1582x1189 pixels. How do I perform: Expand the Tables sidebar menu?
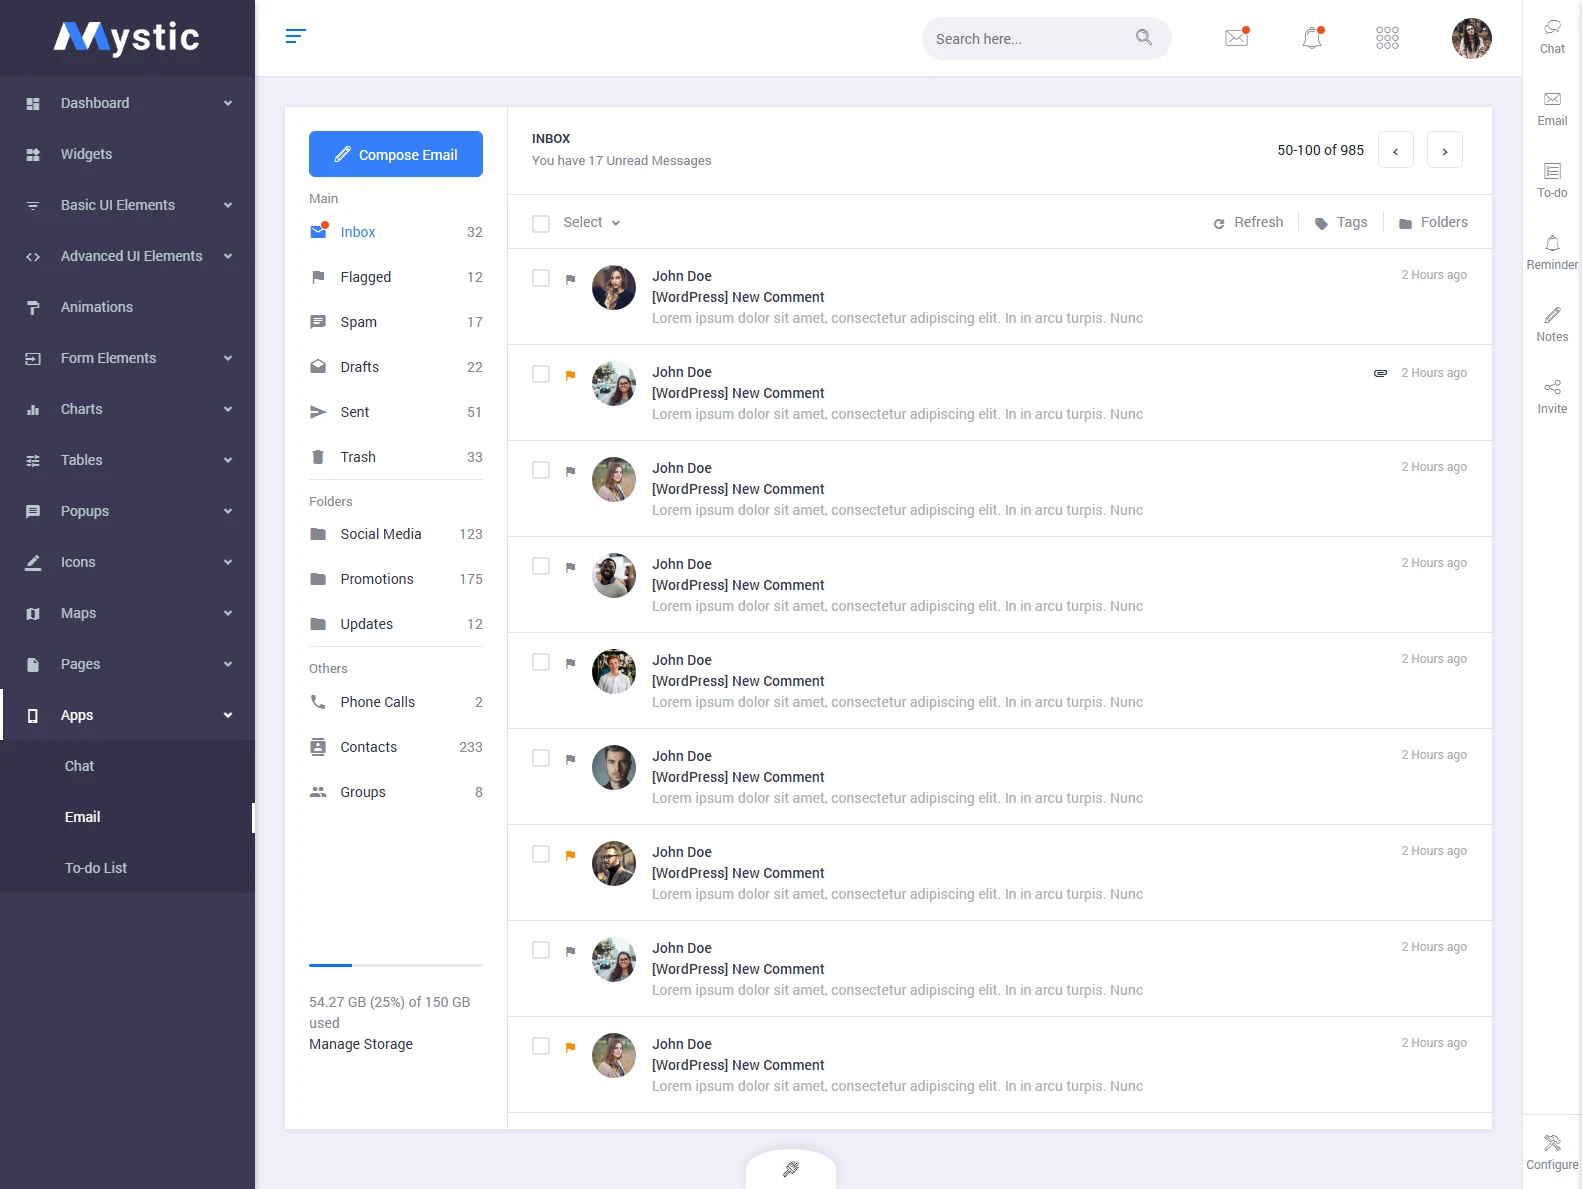tap(127, 460)
